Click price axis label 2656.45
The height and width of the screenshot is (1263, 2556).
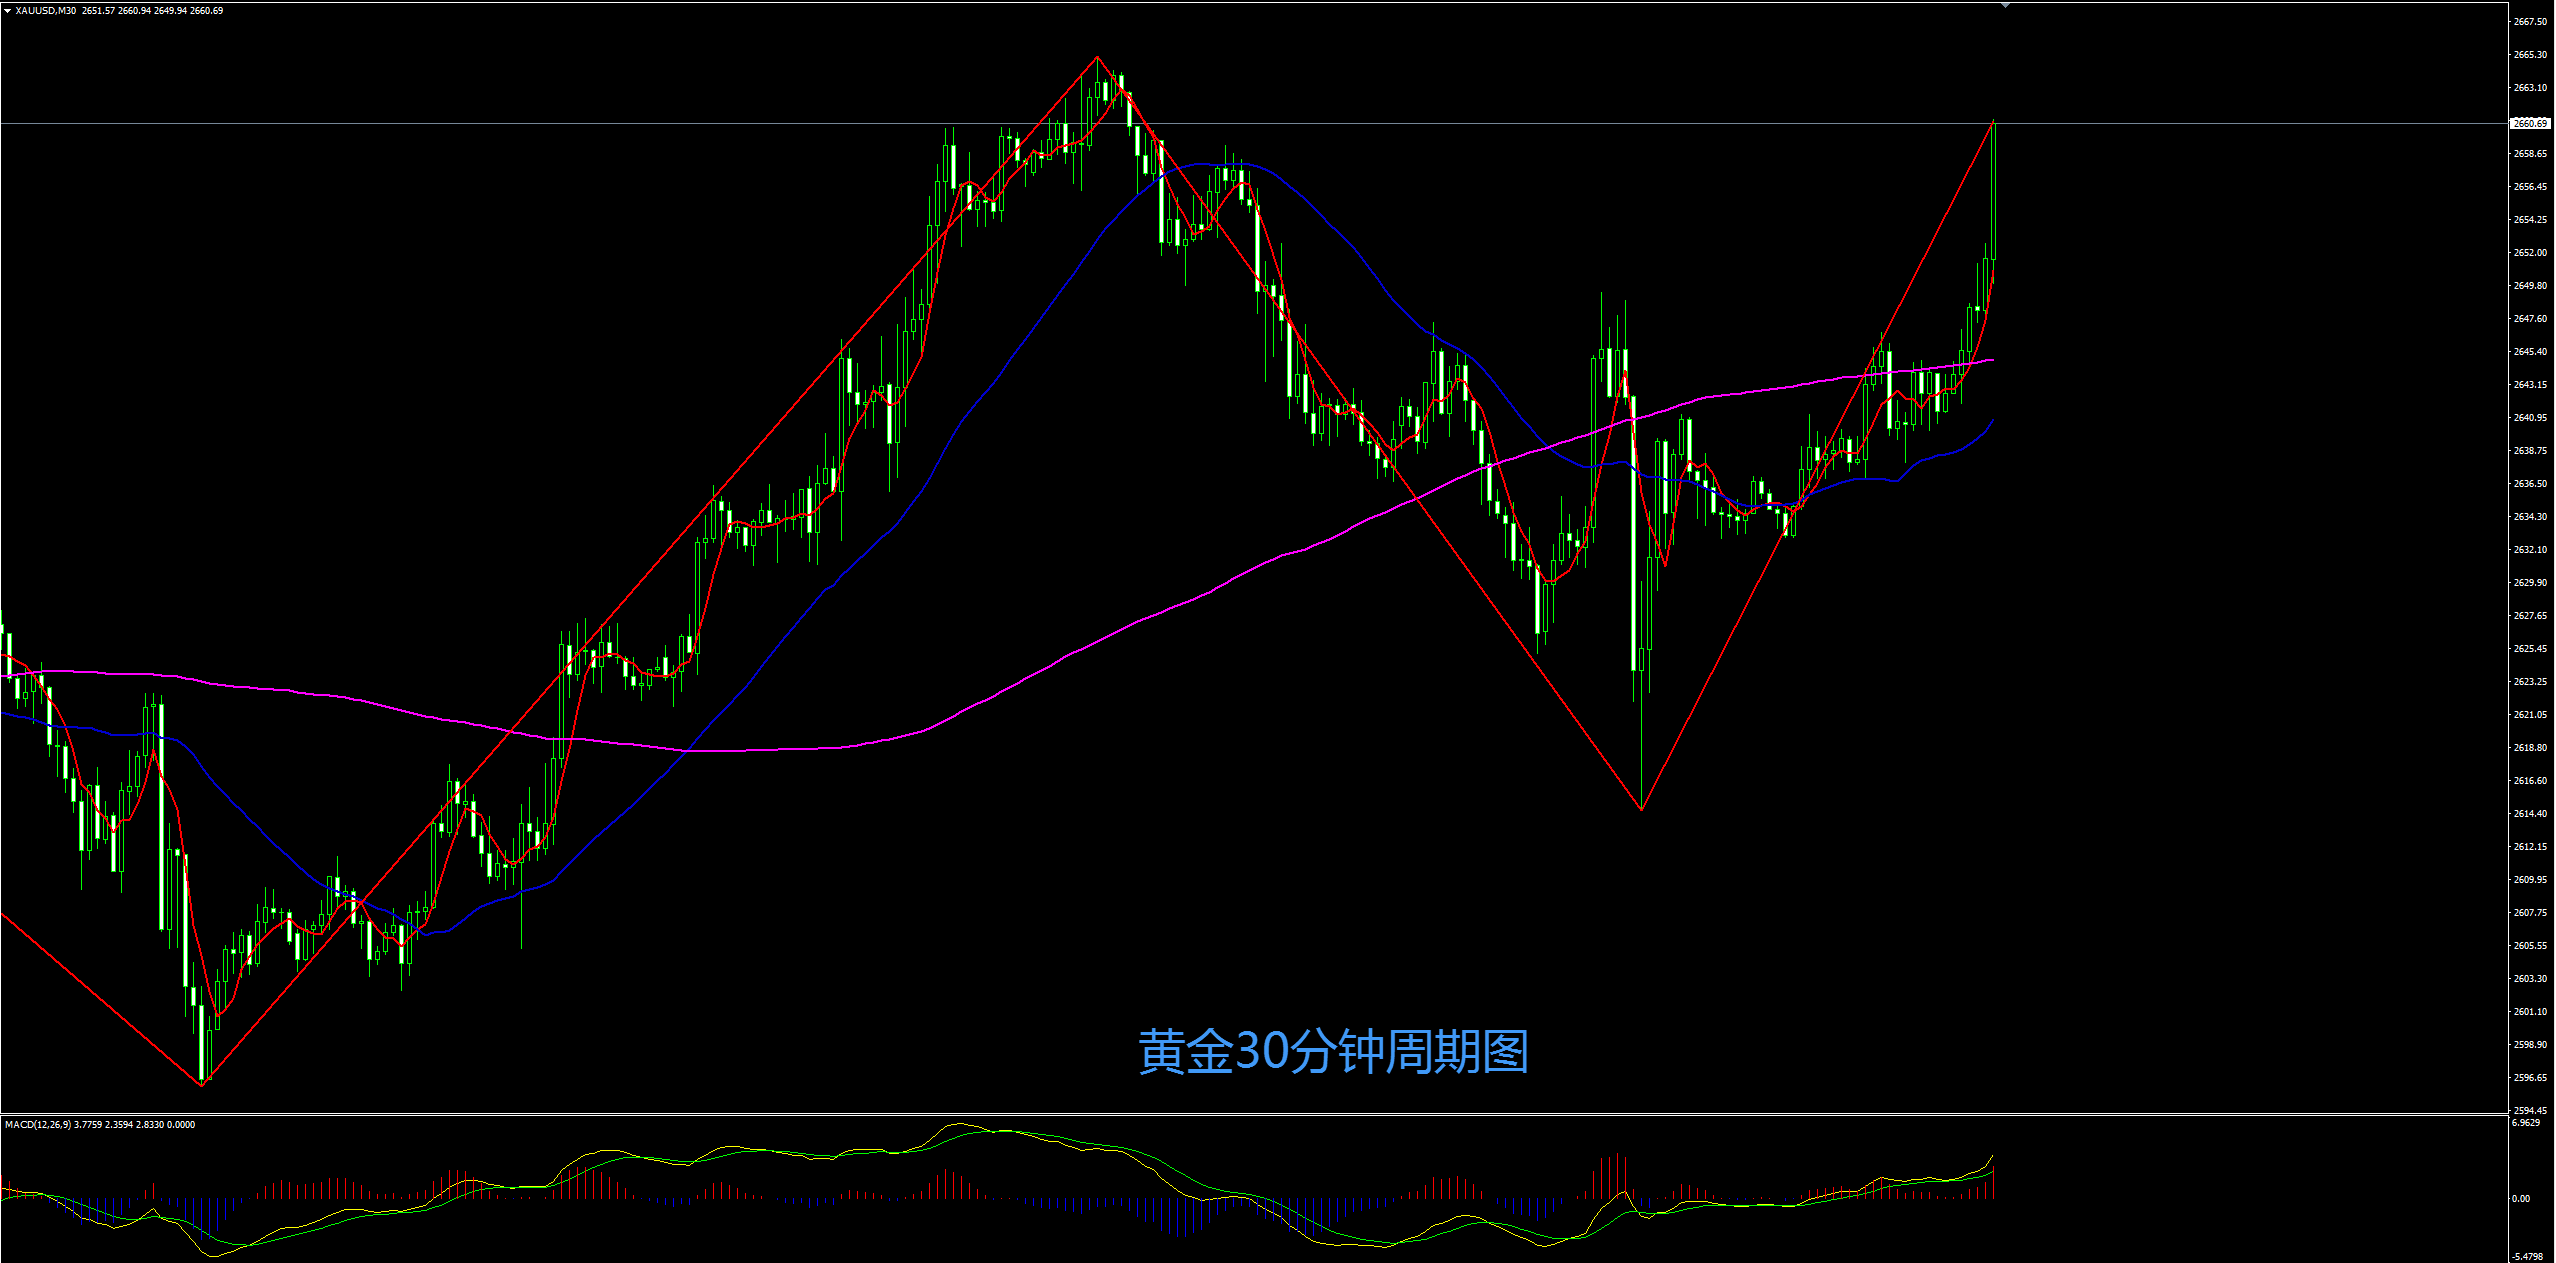[2530, 187]
